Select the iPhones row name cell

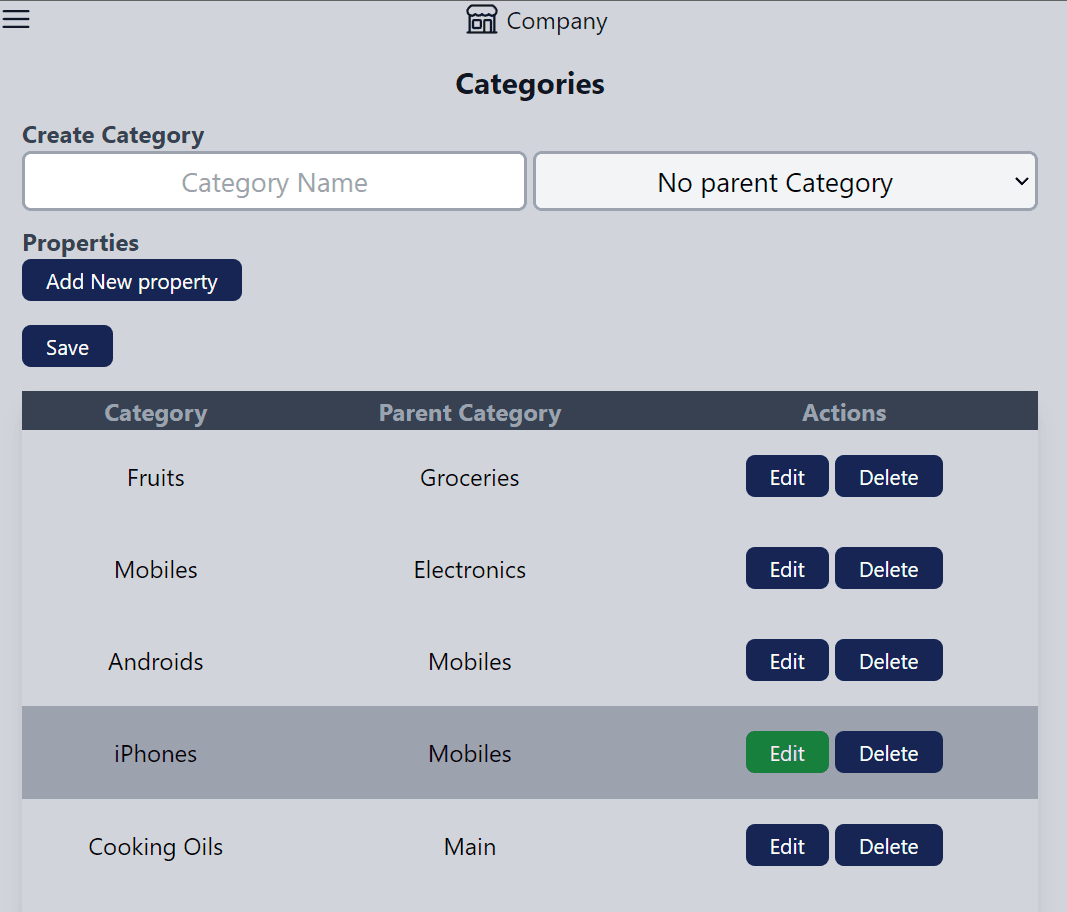point(155,753)
